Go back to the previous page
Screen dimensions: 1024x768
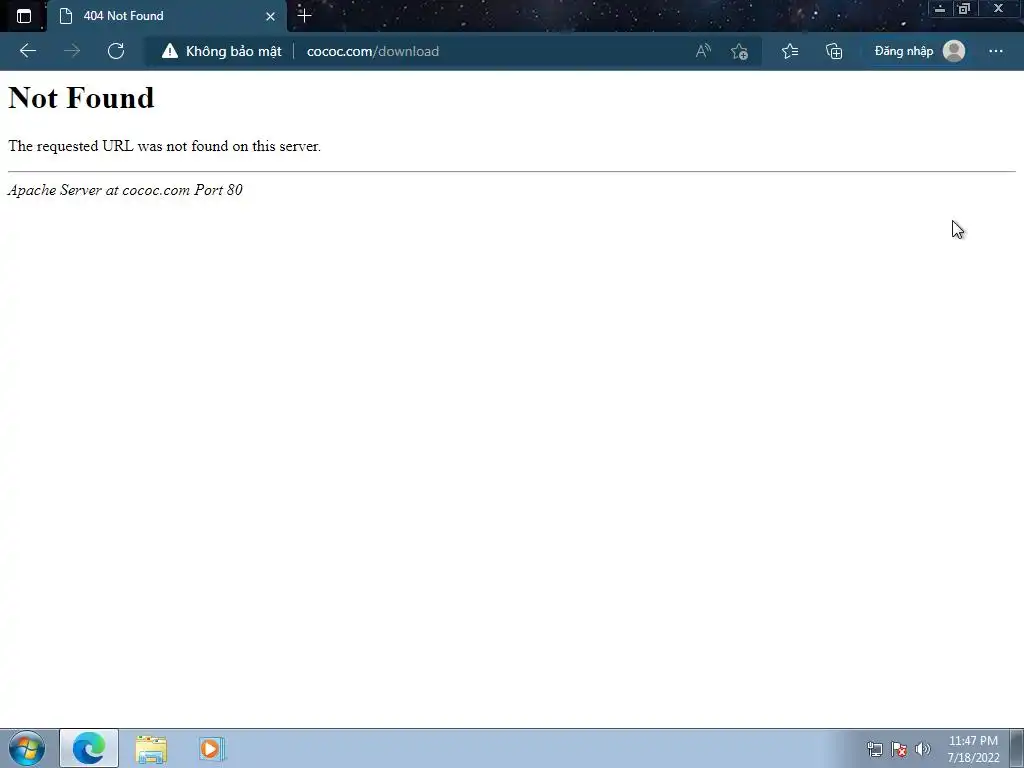[27, 51]
